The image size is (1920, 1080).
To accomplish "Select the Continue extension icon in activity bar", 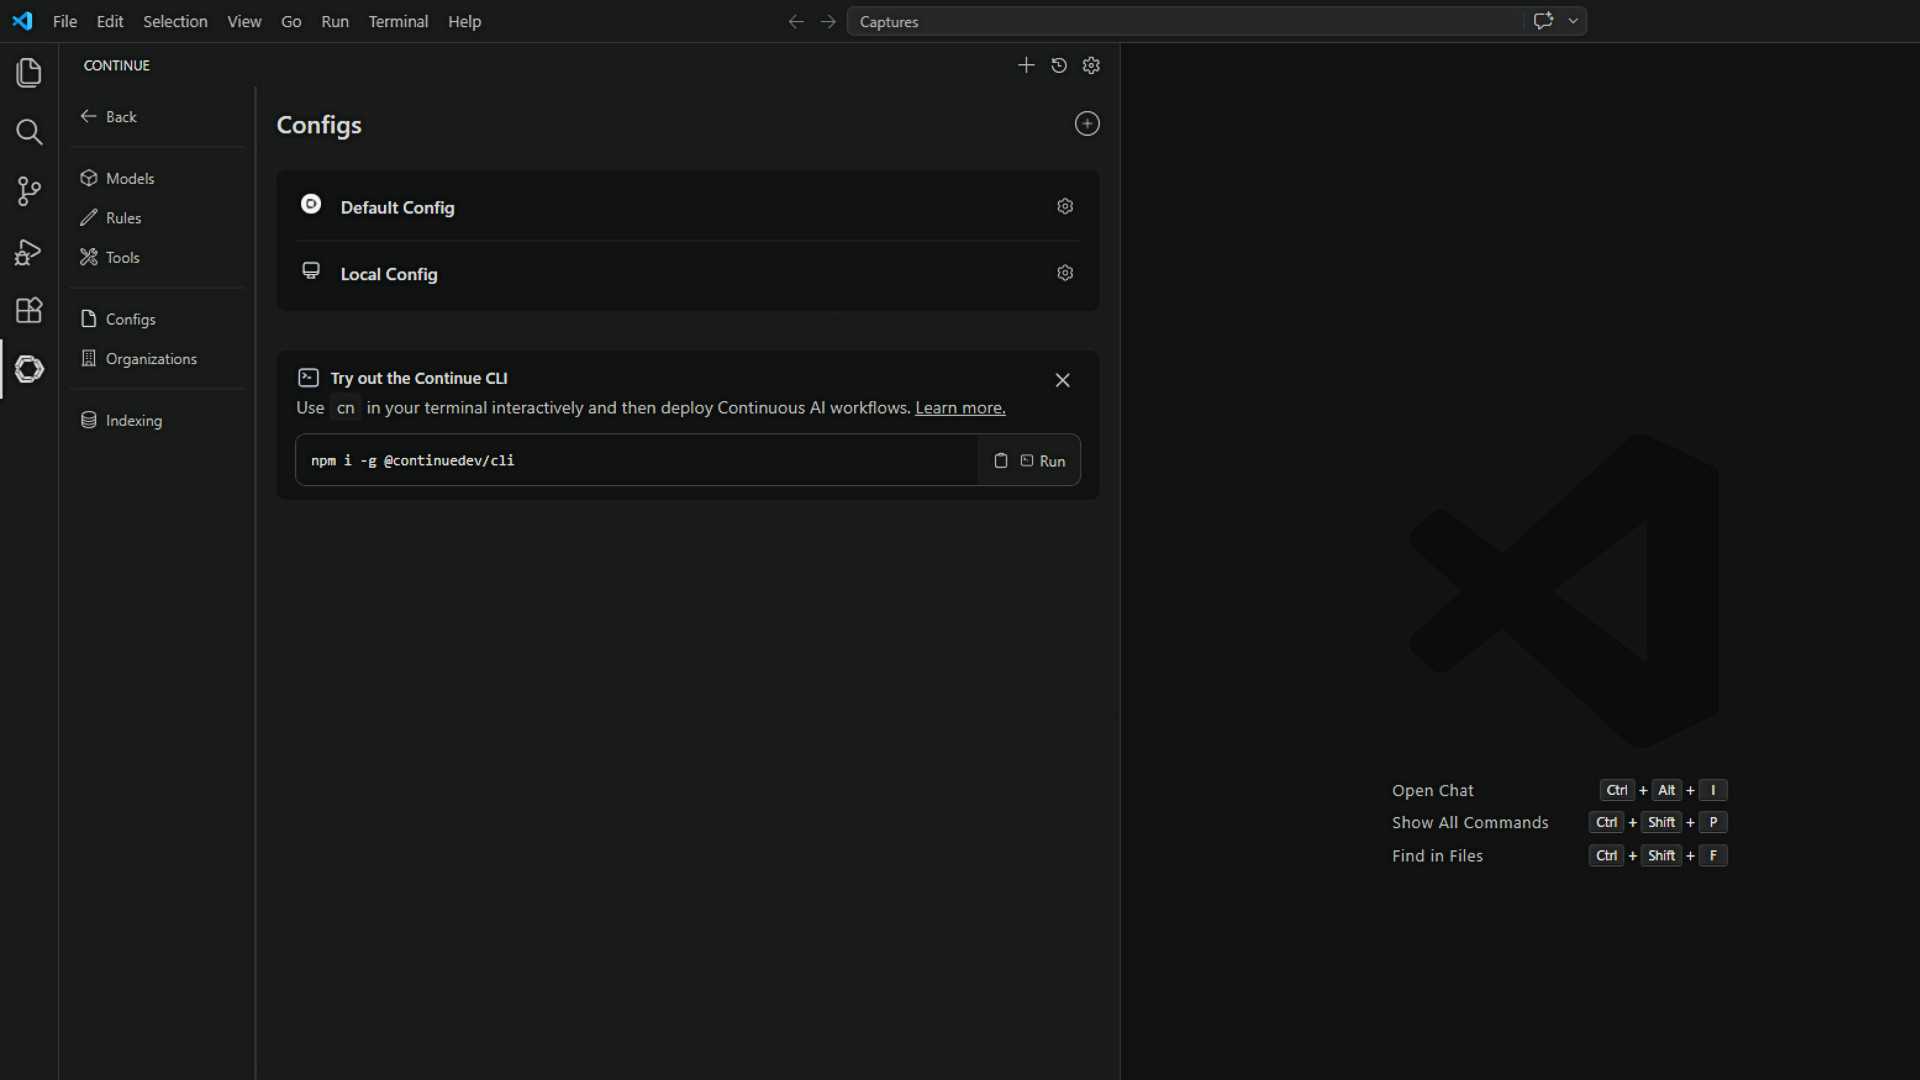I will click(29, 369).
